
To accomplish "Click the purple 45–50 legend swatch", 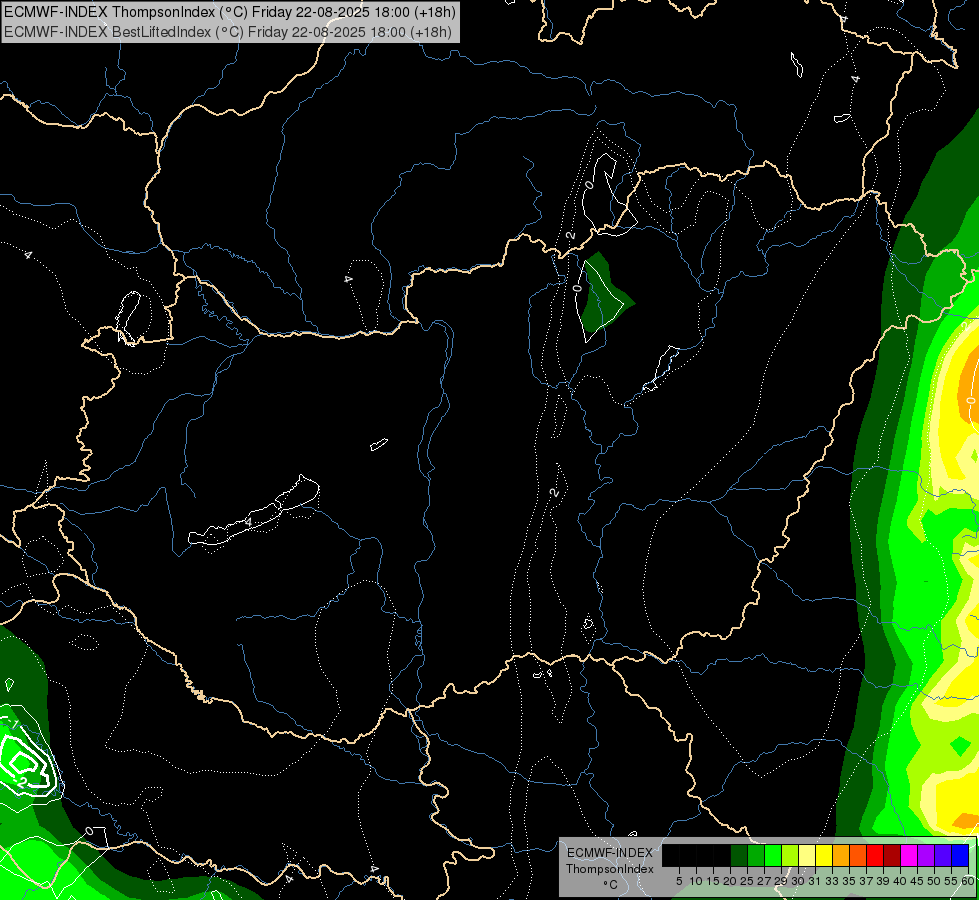I will coord(926,855).
